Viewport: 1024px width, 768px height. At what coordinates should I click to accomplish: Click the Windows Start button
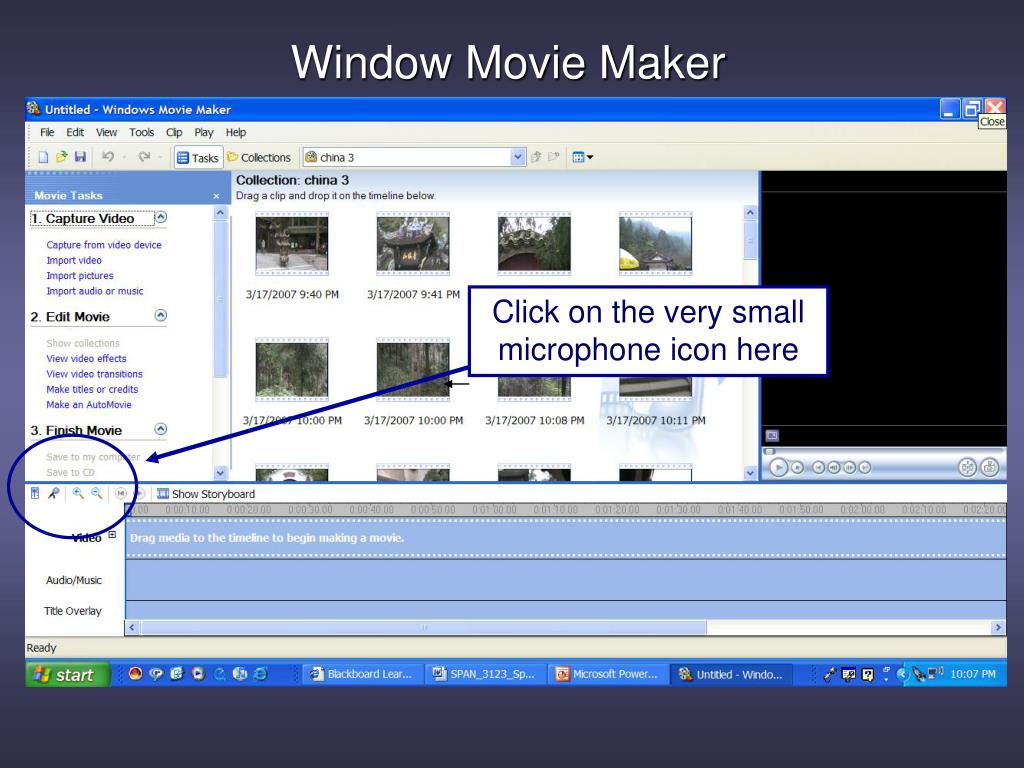coord(67,675)
